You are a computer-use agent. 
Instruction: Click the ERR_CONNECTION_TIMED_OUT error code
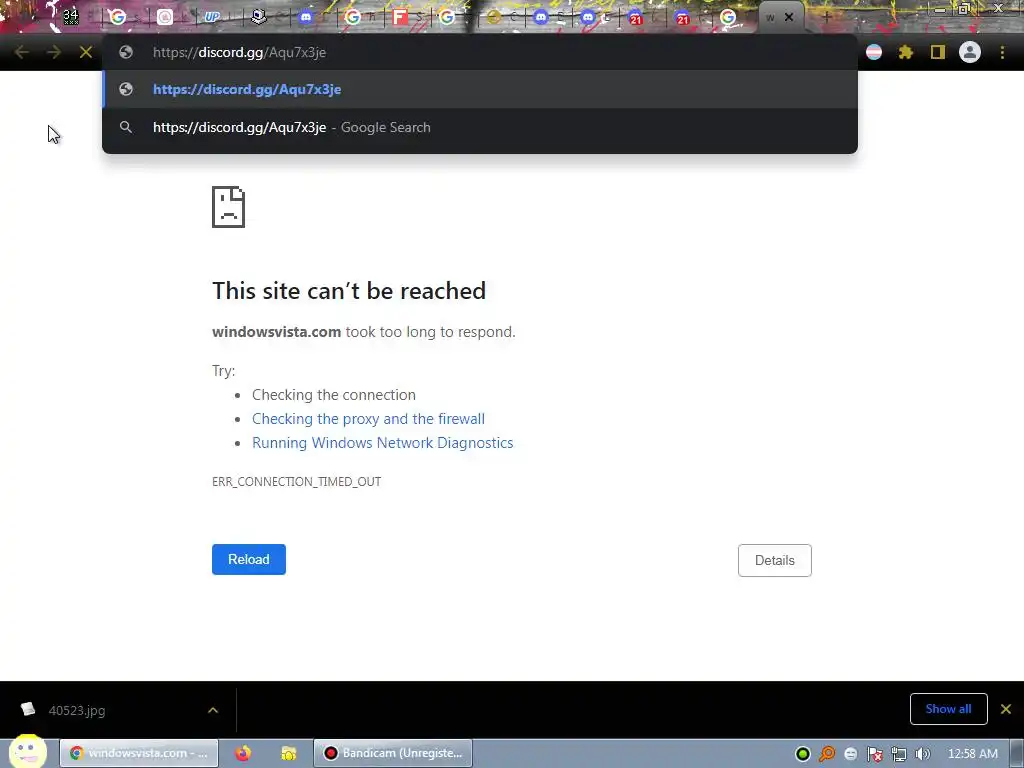pyautogui.click(x=296, y=482)
